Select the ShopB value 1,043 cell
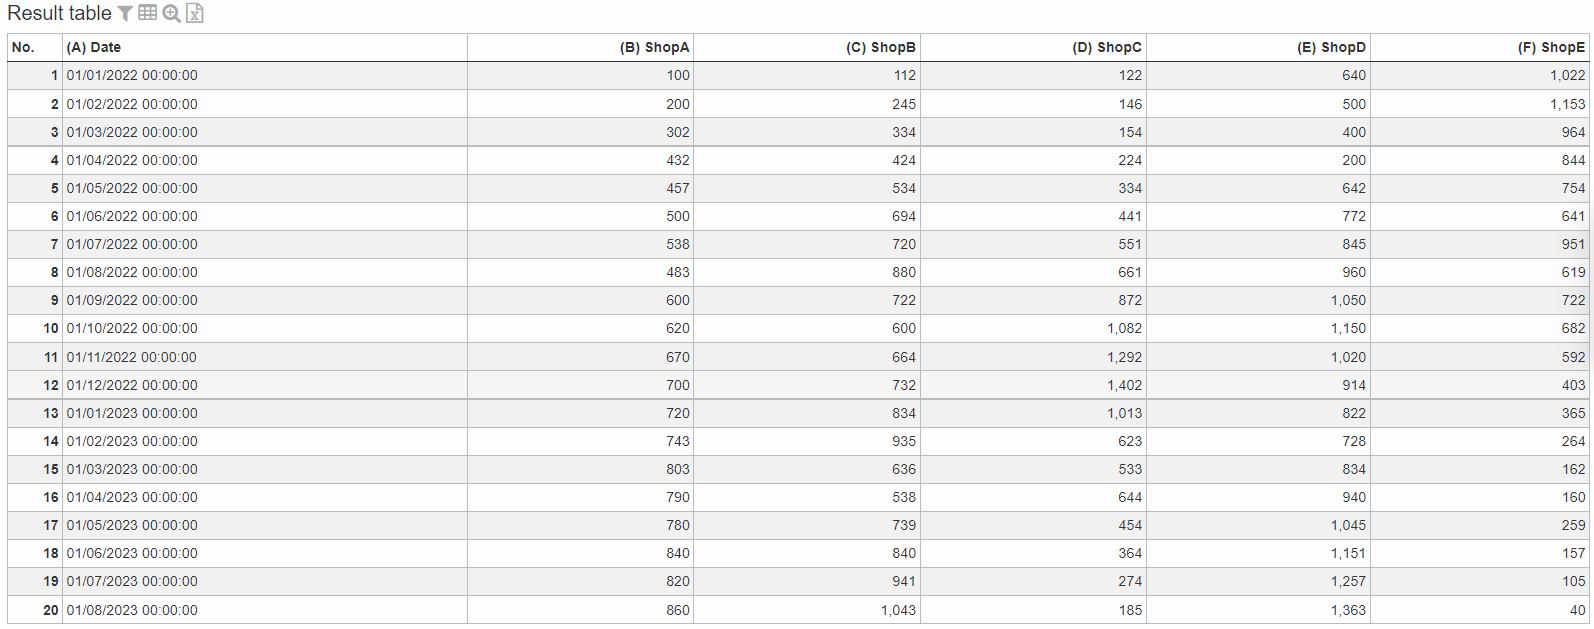Screen dimensions: 1594x629 pos(807,610)
